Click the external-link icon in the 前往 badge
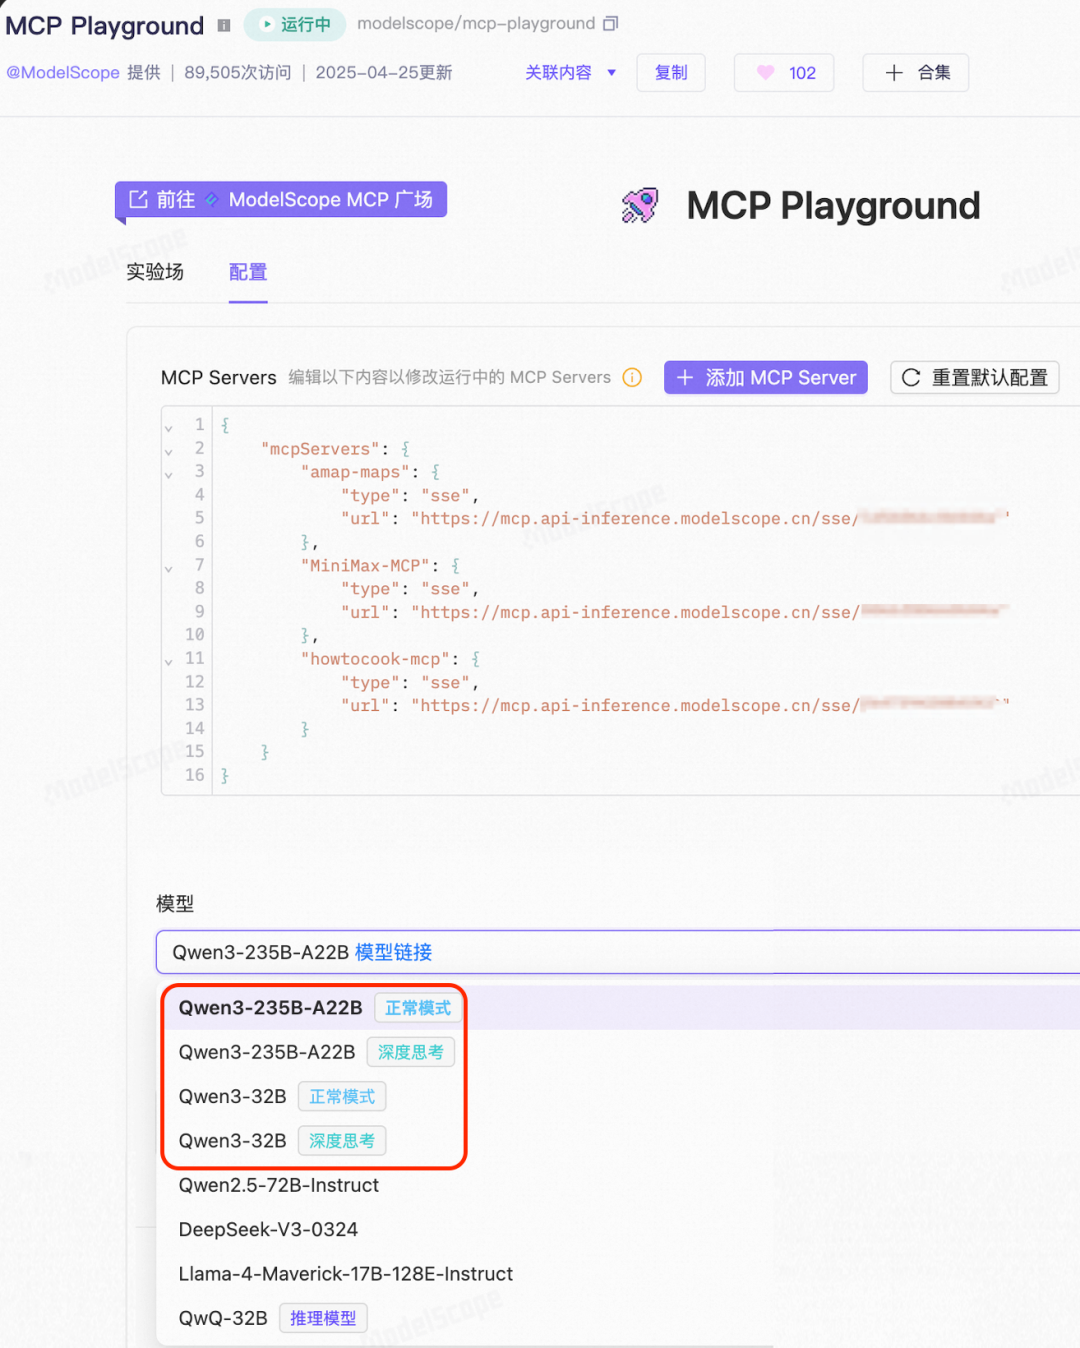The width and height of the screenshot is (1080, 1348). pos(138,199)
